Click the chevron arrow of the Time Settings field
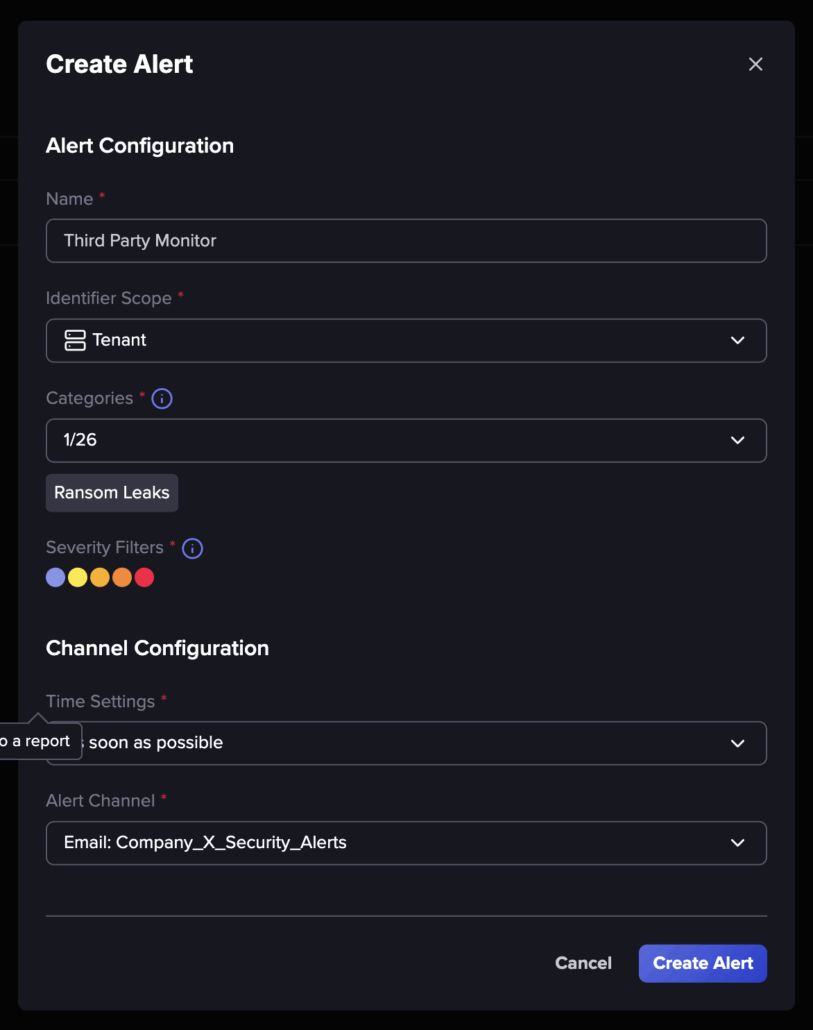 (x=738, y=743)
